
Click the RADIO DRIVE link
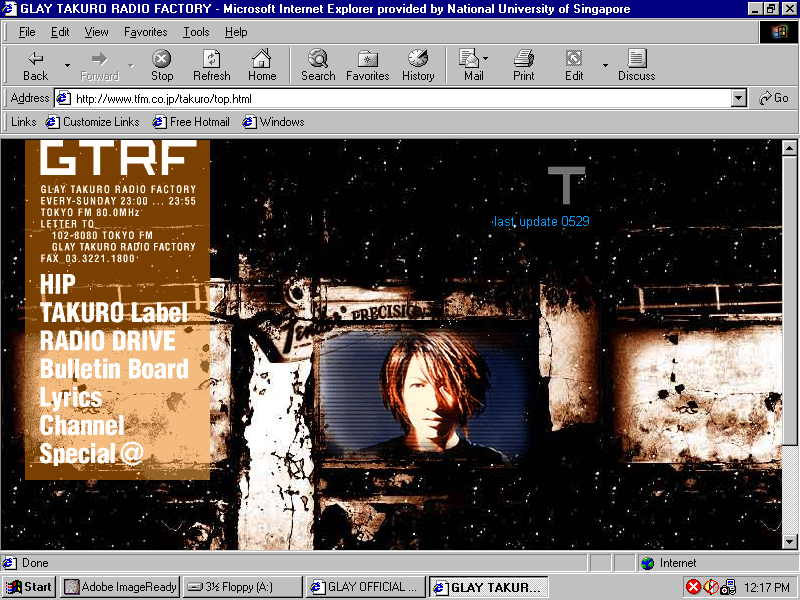[x=107, y=341]
